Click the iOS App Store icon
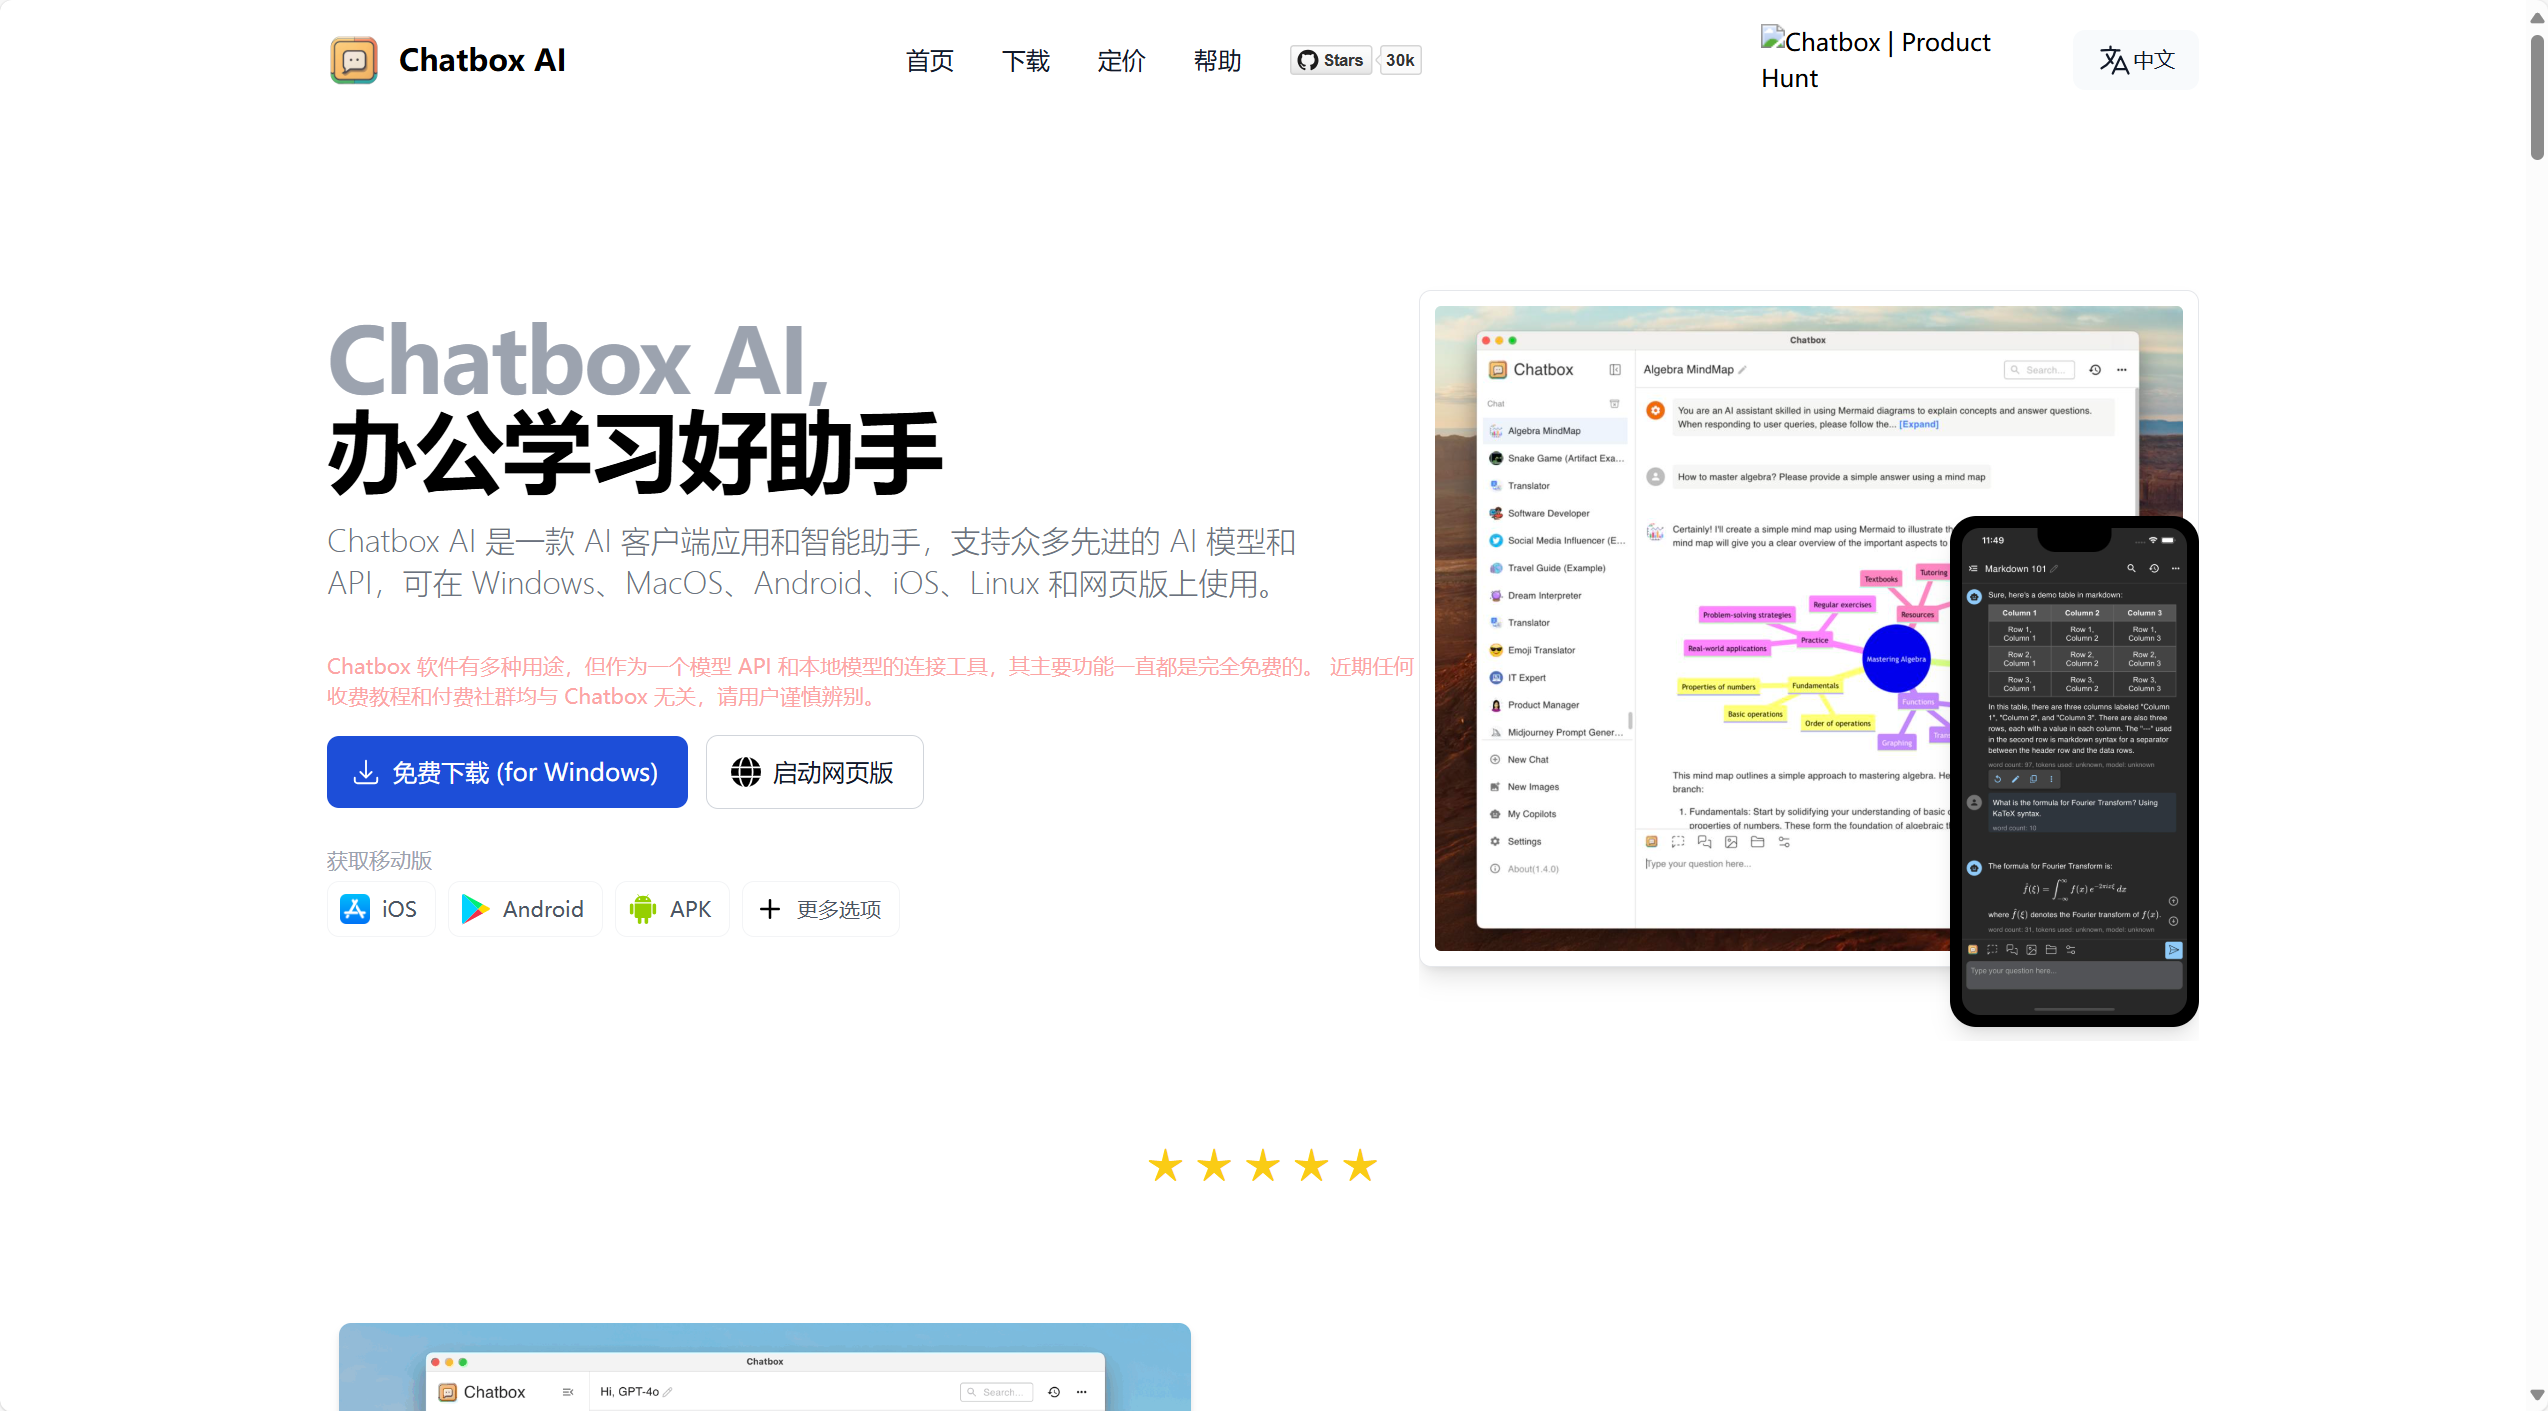The height and width of the screenshot is (1411, 2548). tap(355, 909)
